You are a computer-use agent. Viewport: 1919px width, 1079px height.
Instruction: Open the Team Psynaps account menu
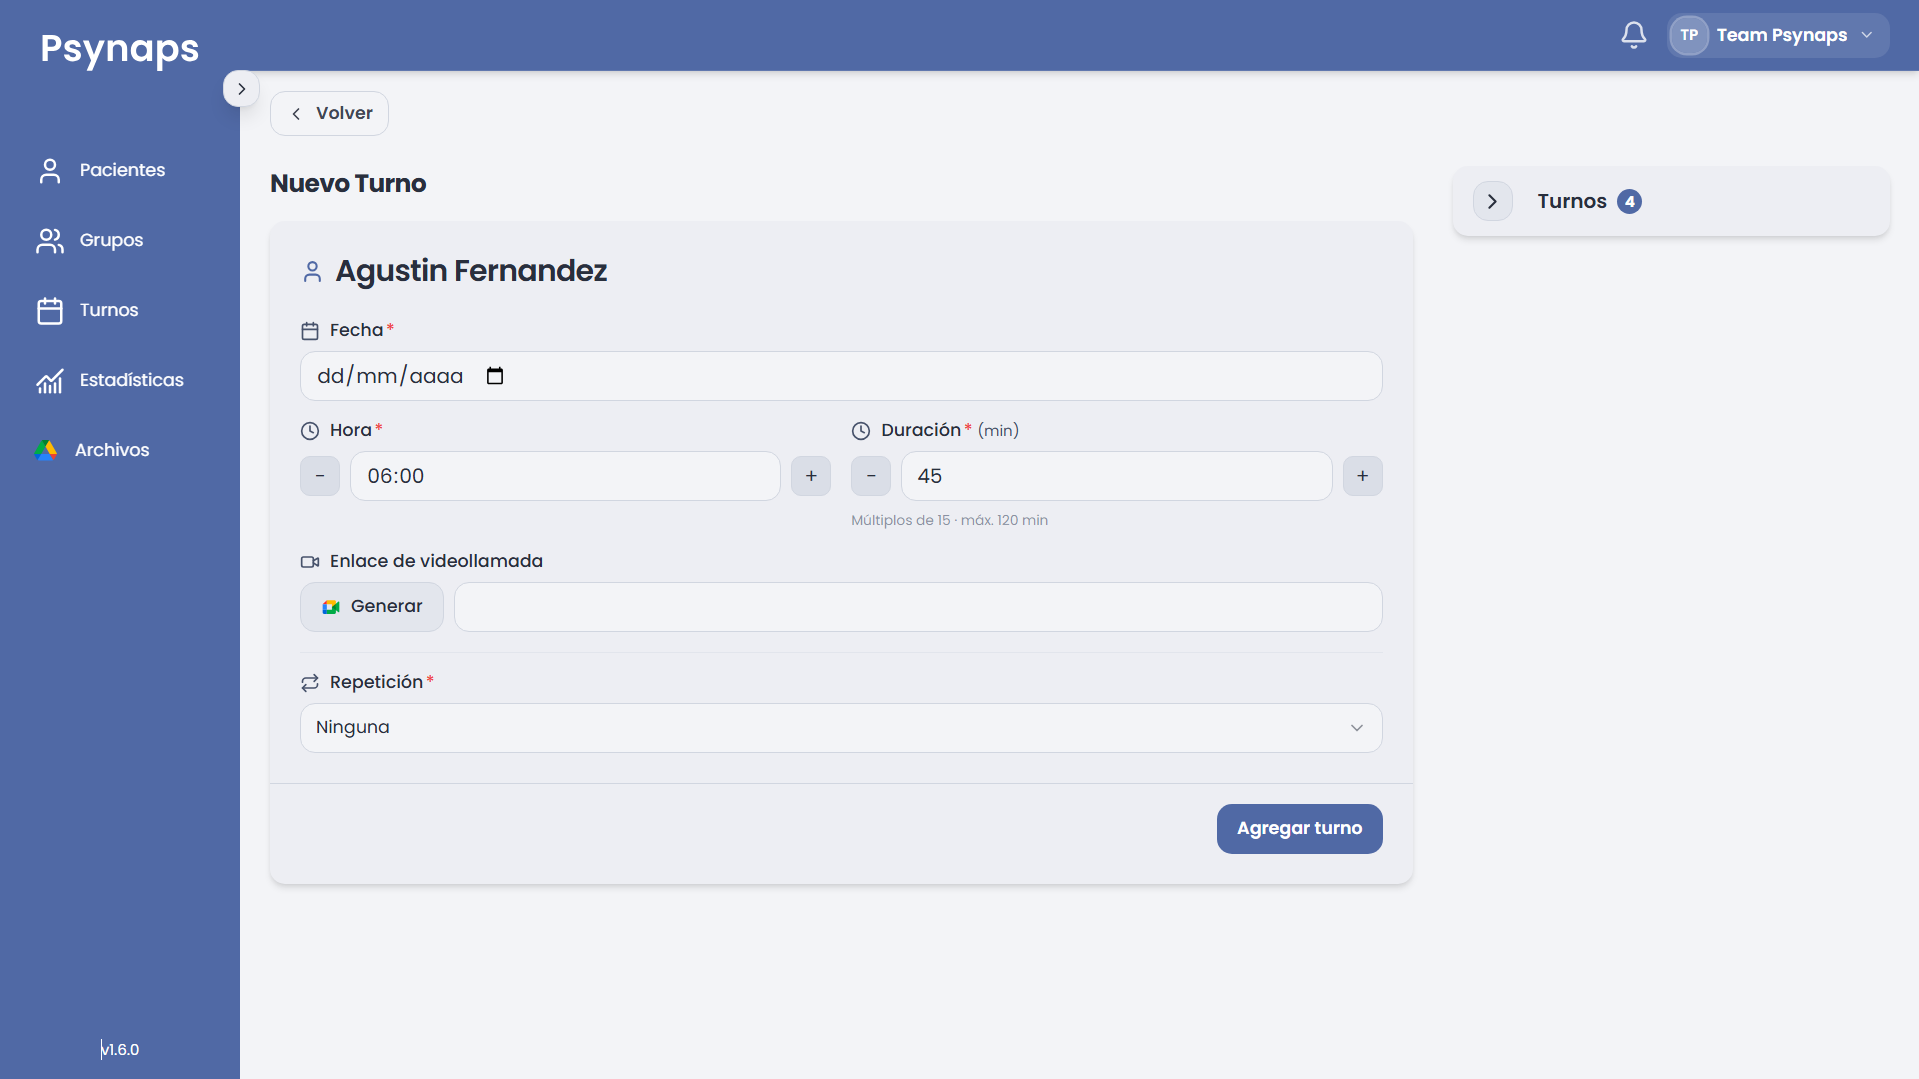click(x=1778, y=35)
